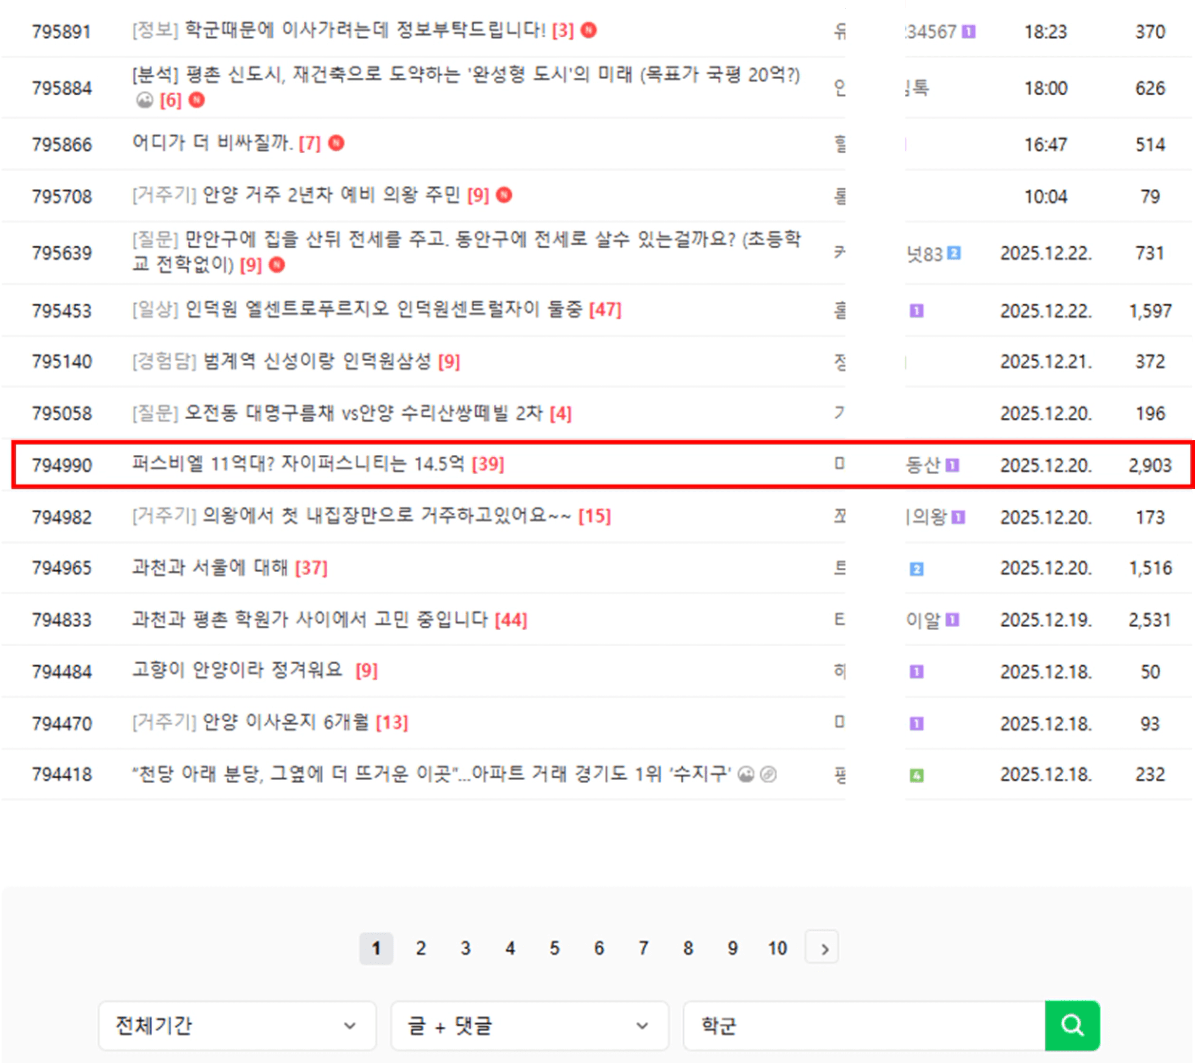Click the [47] comment count link

(x=605, y=310)
